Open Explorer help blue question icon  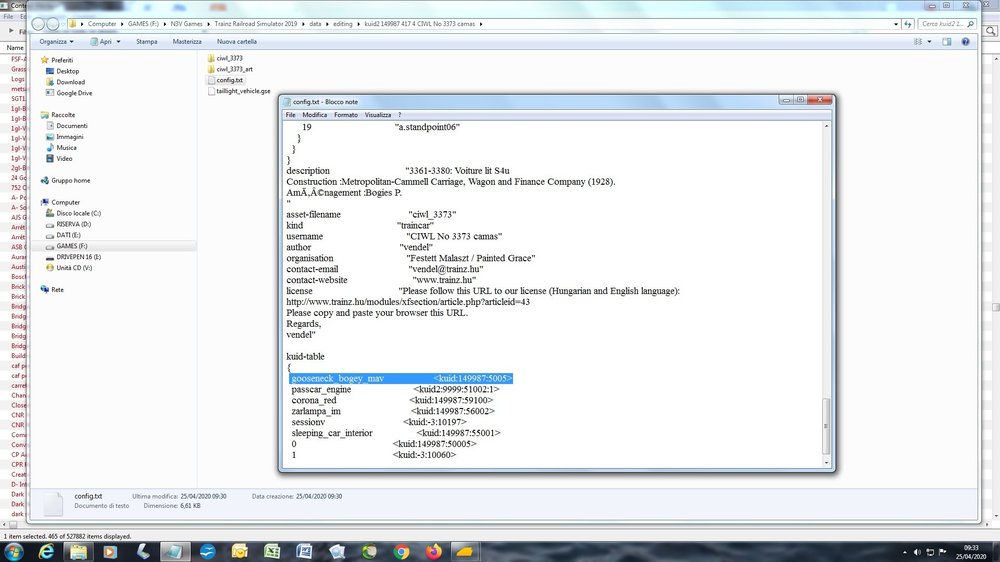coord(966,41)
